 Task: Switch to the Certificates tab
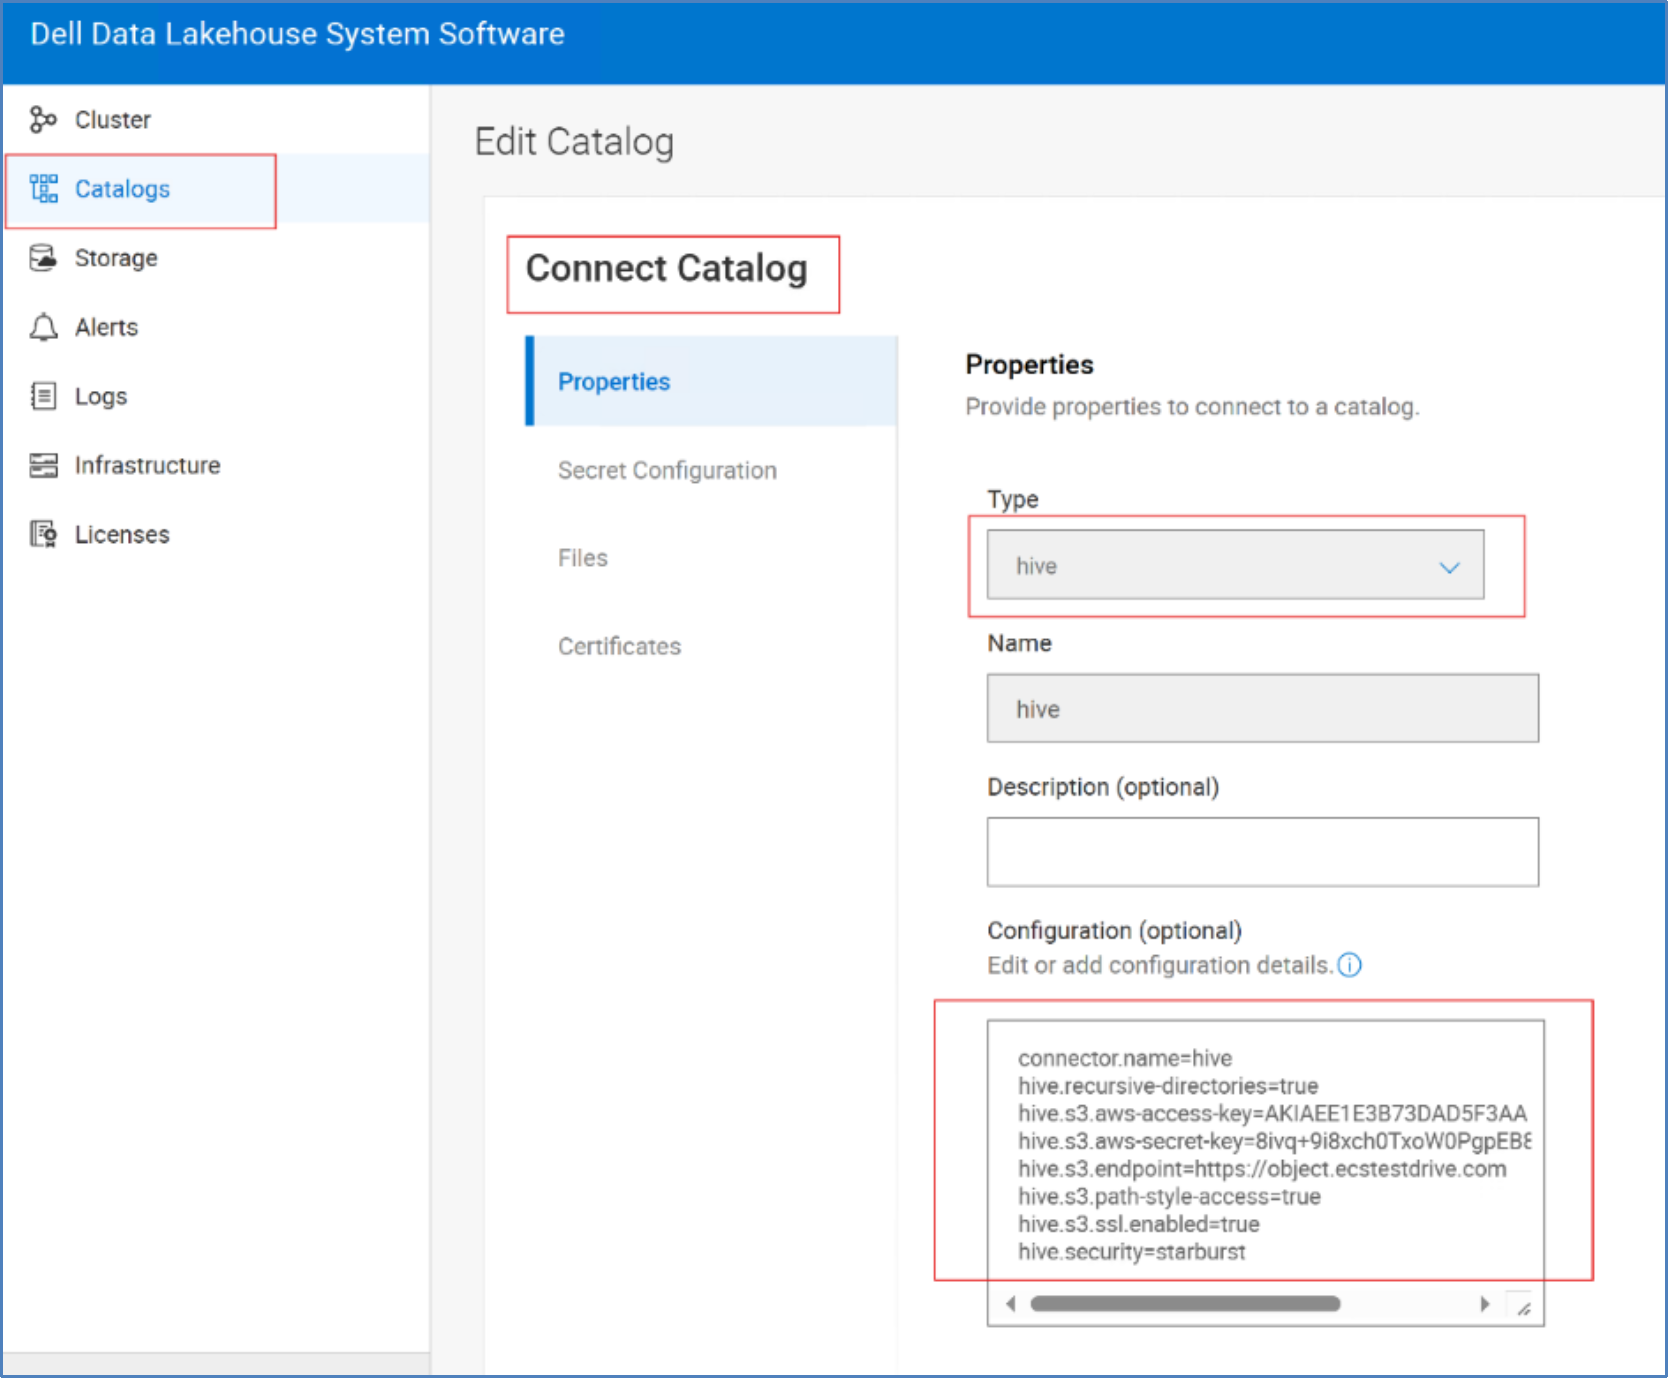619,646
